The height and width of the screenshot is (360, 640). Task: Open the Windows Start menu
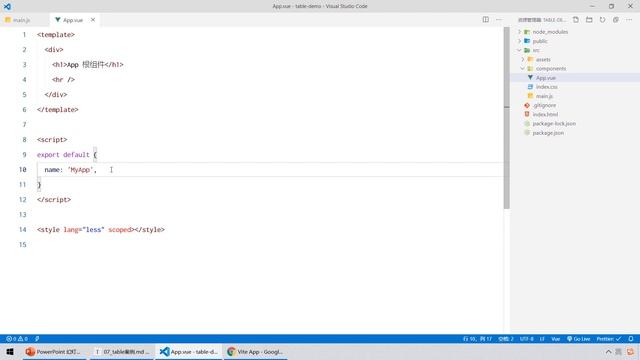click(9, 351)
